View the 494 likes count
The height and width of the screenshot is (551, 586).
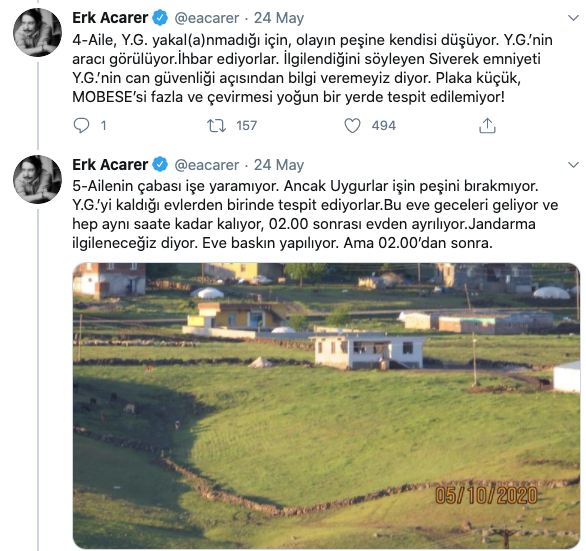click(383, 126)
